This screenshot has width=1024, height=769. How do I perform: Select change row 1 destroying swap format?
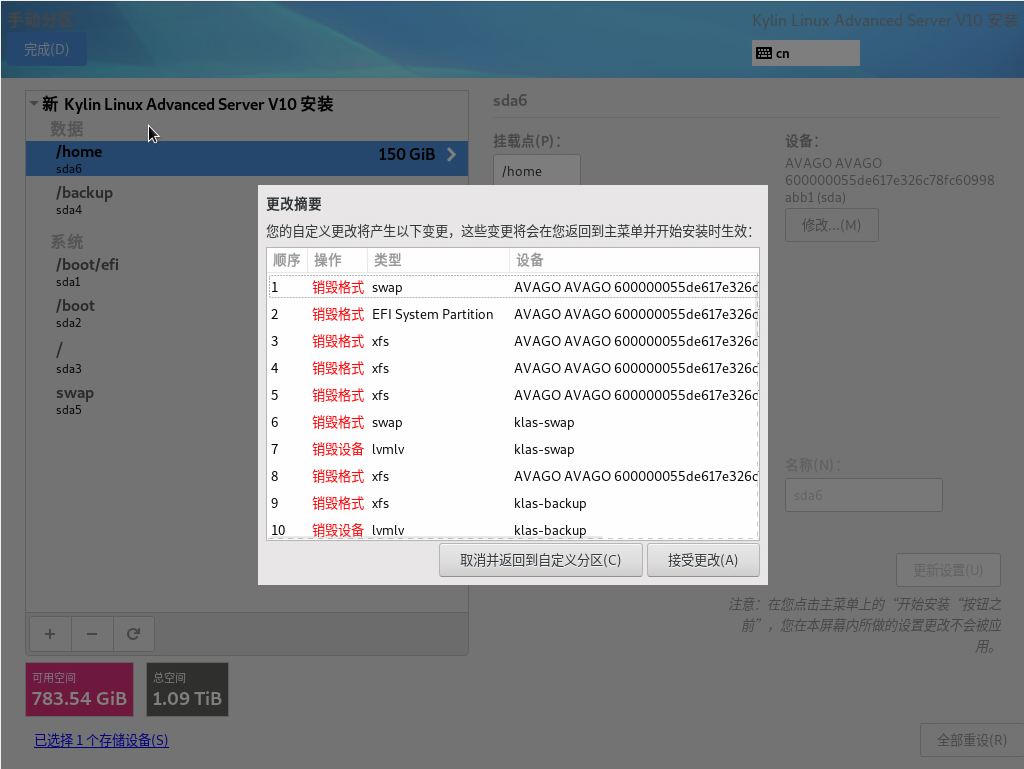pos(513,287)
